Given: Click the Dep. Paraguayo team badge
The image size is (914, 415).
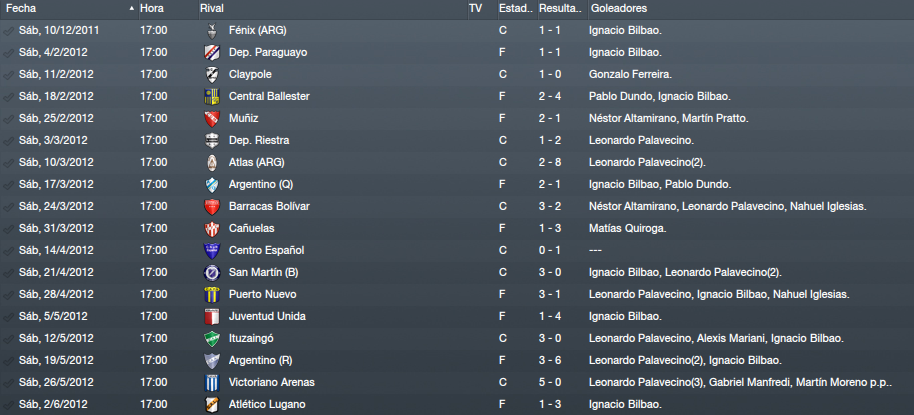Looking at the screenshot, I should pyautogui.click(x=212, y=52).
